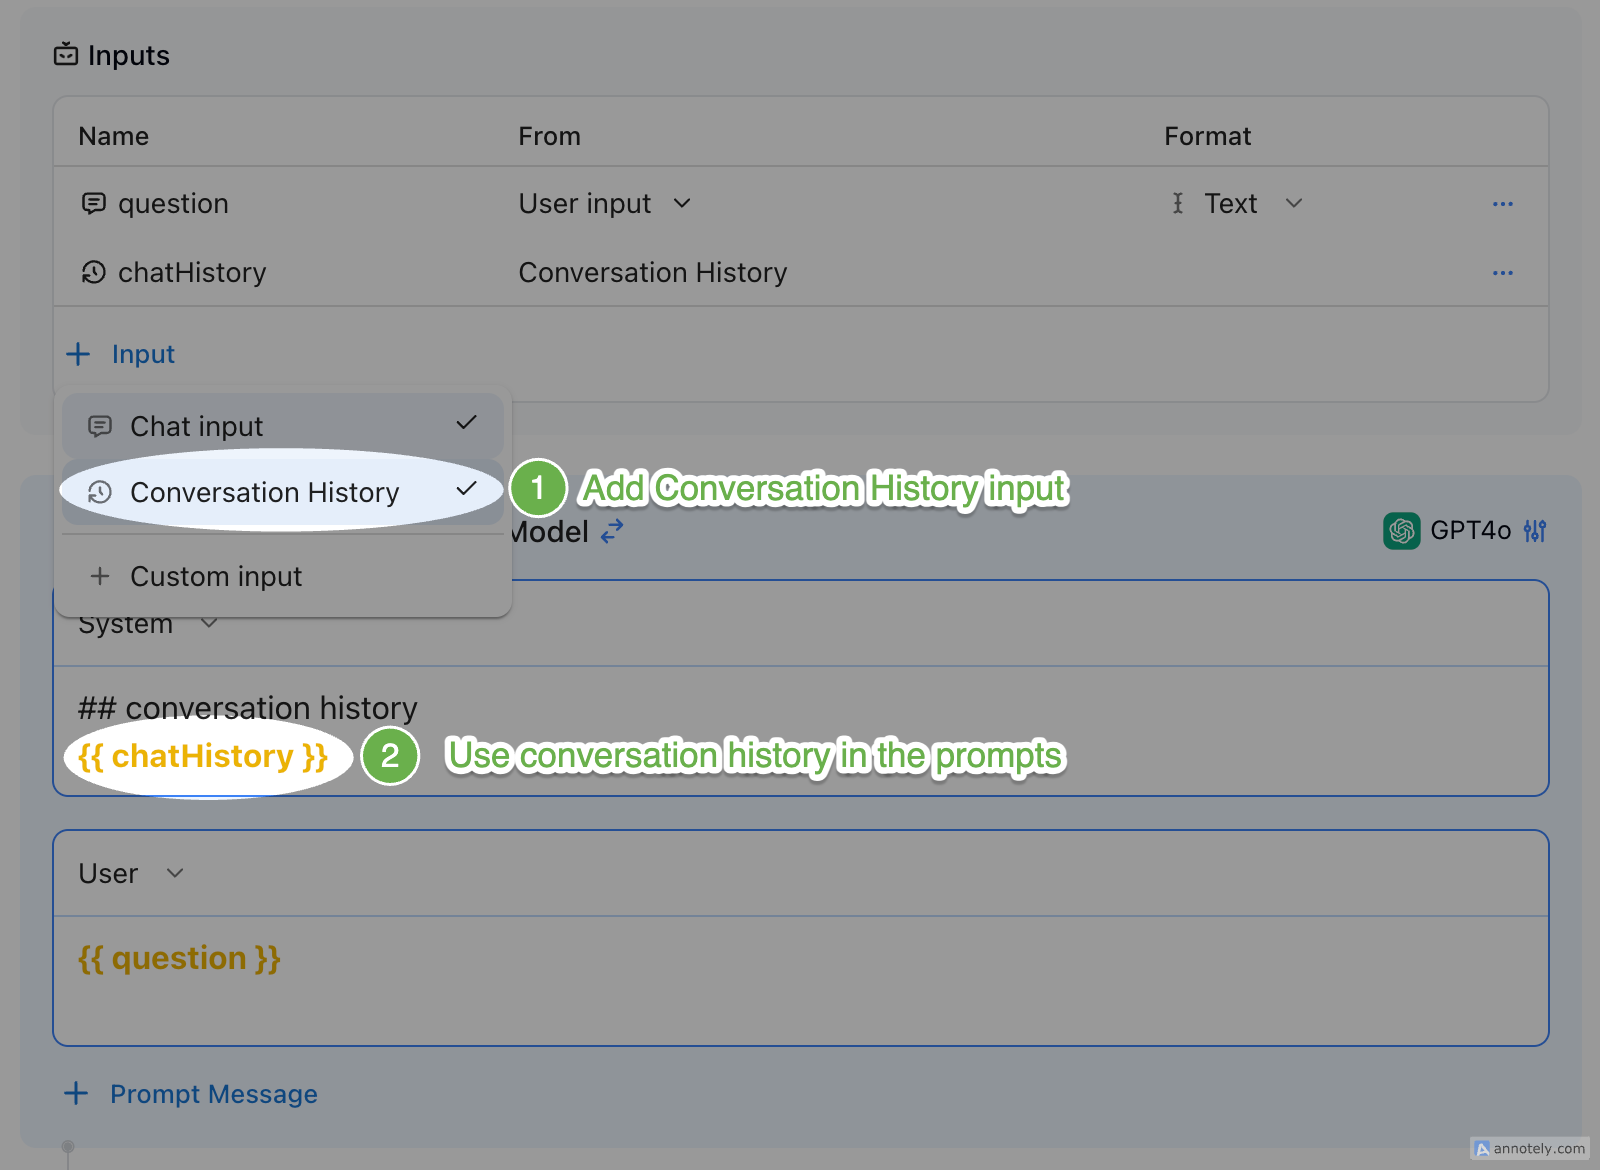The image size is (1600, 1170).
Task: Click the Input add link
Action: click(x=143, y=354)
